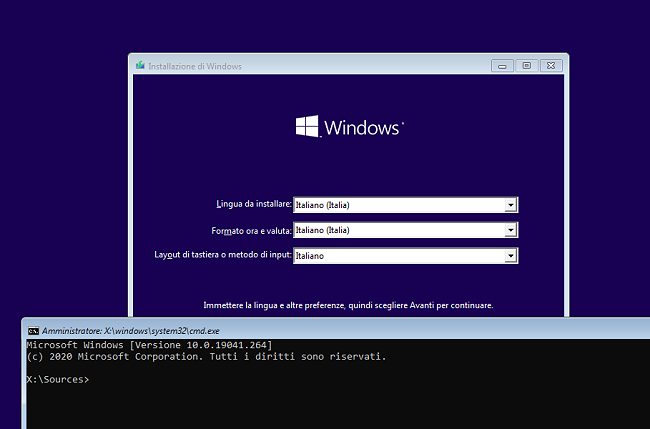Minimize the Installazione di Windows window
The image size is (650, 429).
pos(503,66)
